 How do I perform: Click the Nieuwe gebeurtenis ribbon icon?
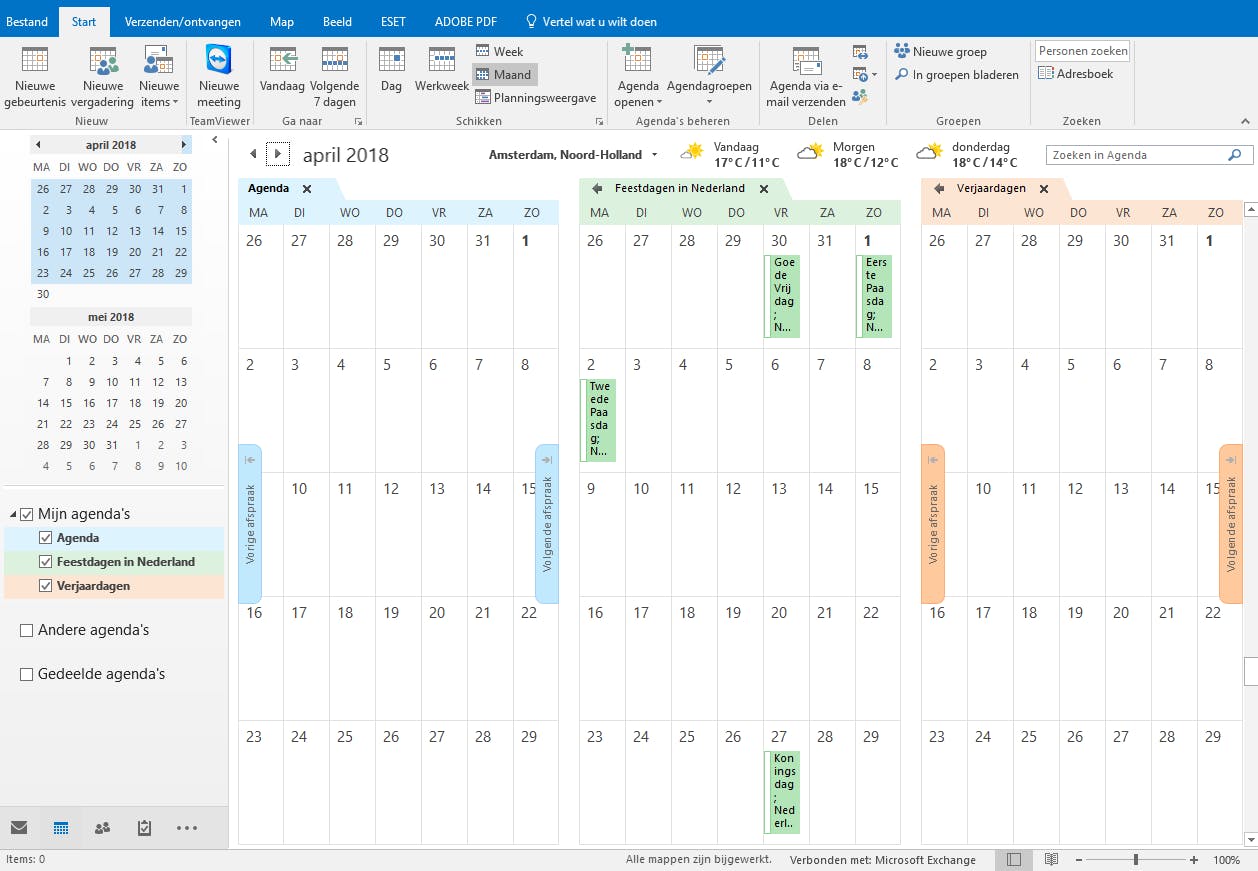point(36,78)
